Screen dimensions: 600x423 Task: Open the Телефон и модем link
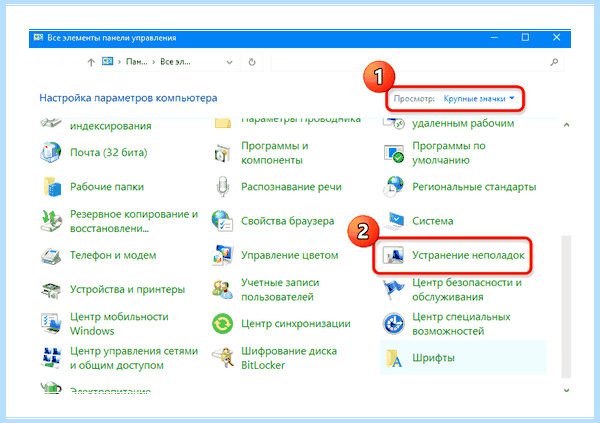113,255
